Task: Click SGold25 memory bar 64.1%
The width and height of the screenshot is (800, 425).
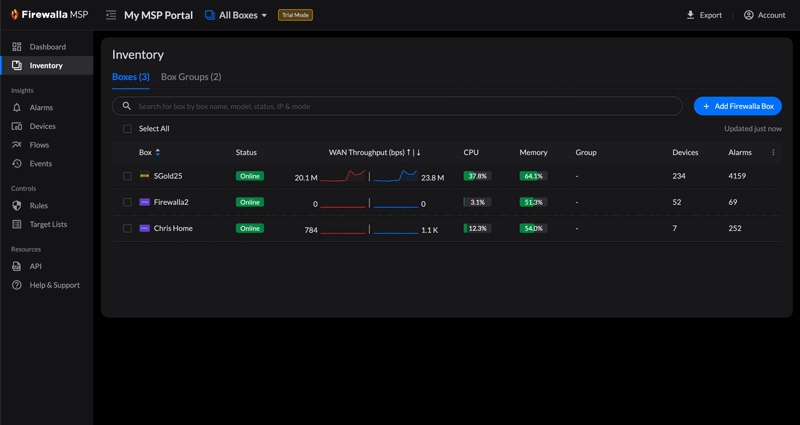Action: 534,176
